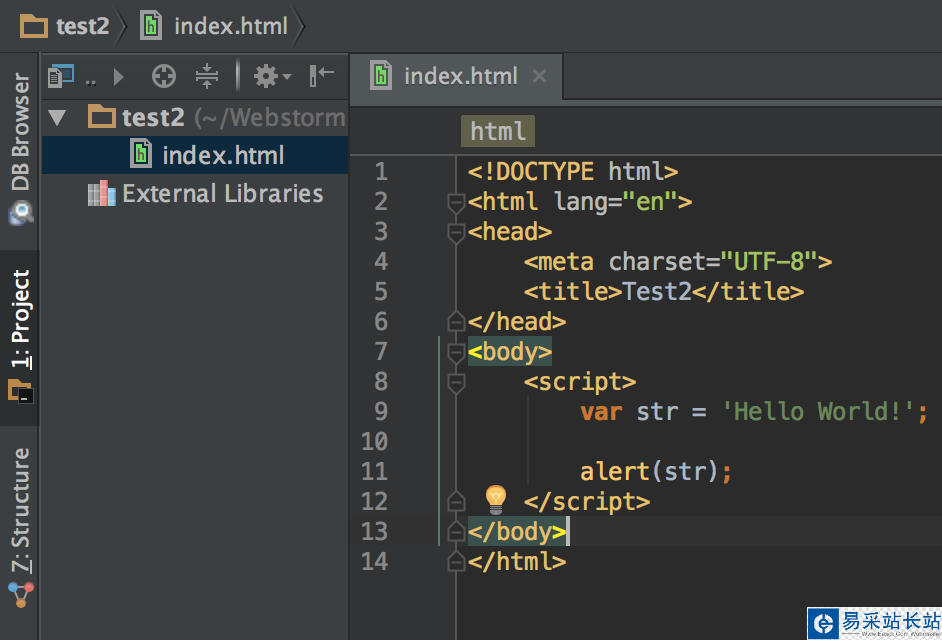Click the project view icon in panel header
The width and height of the screenshot is (942, 640).
click(x=62, y=76)
